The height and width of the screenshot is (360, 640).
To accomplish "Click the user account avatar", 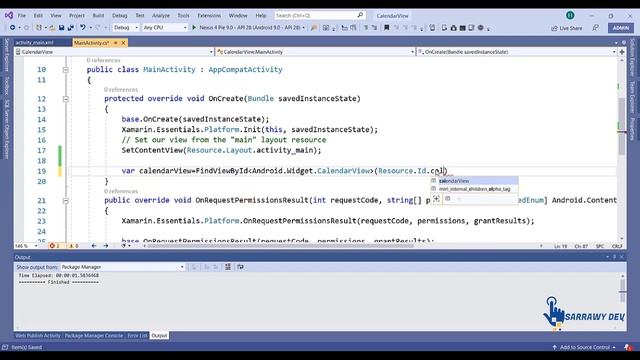I will (570, 16).
